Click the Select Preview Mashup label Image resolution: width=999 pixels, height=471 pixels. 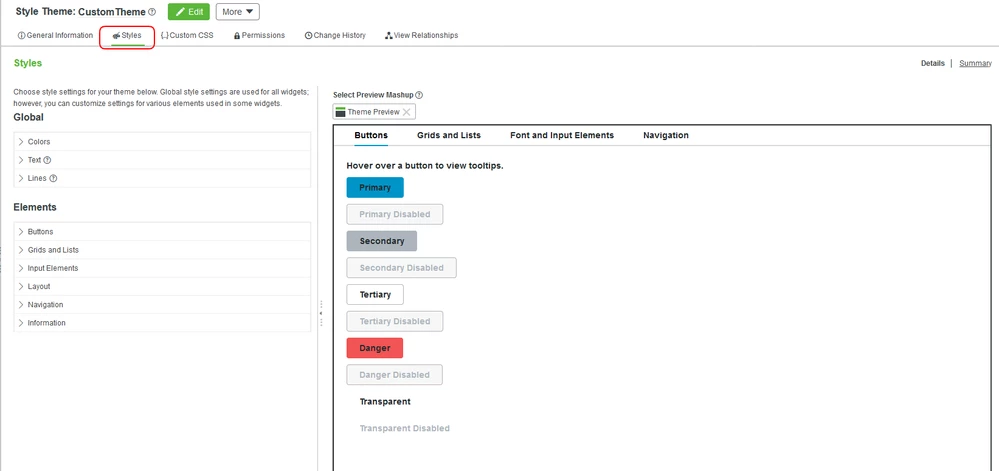(373, 95)
